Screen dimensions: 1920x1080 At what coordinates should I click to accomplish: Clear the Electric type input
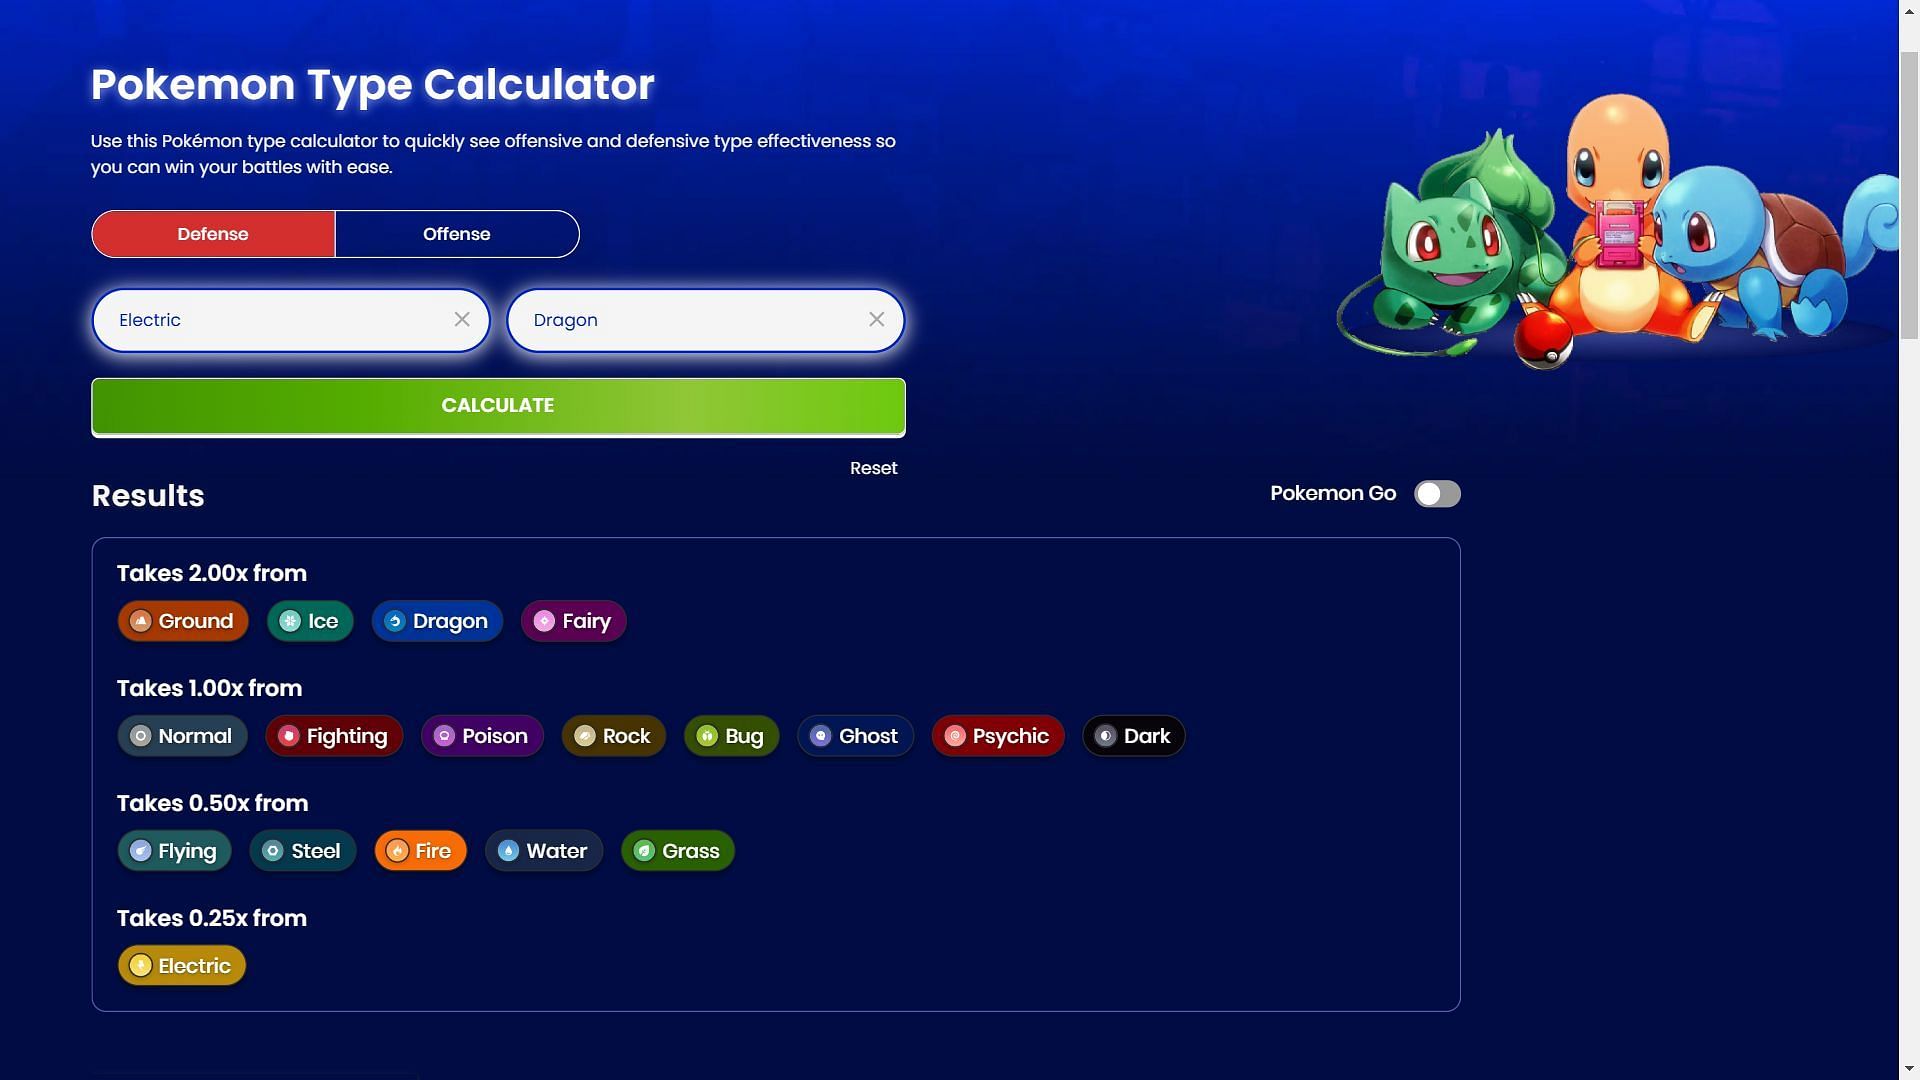tap(463, 319)
